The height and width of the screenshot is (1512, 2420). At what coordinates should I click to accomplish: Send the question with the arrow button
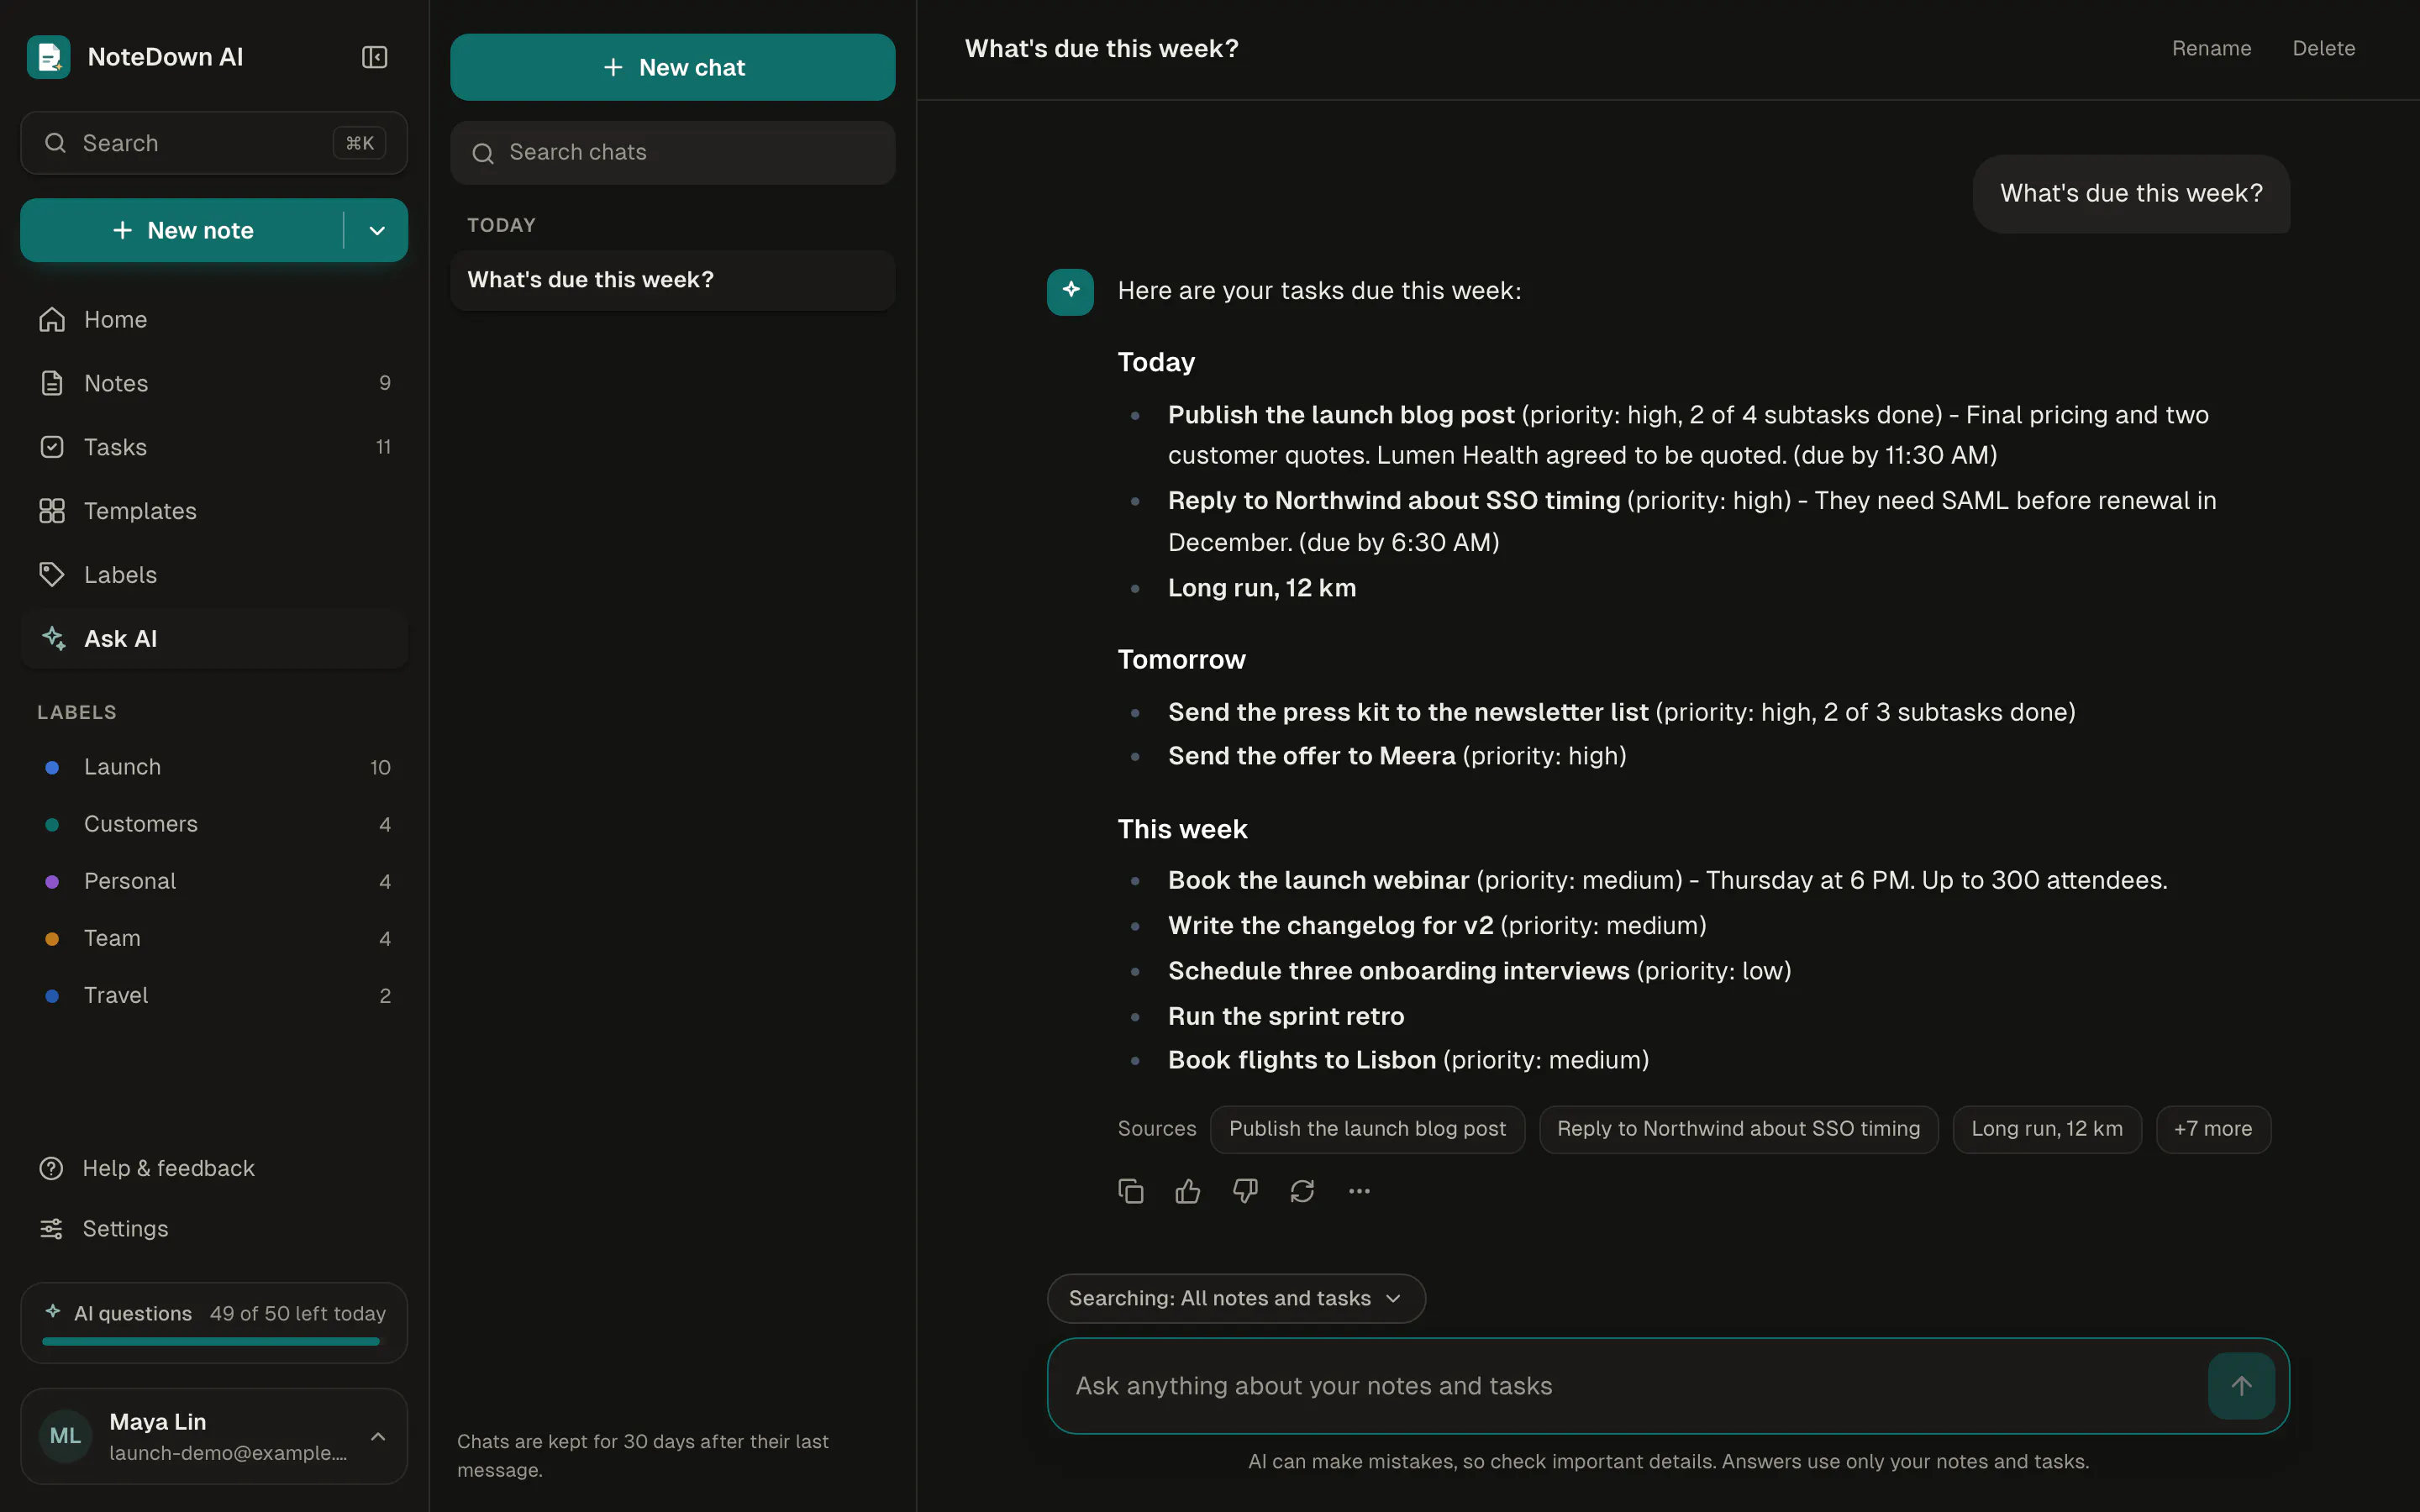coord(2241,1386)
